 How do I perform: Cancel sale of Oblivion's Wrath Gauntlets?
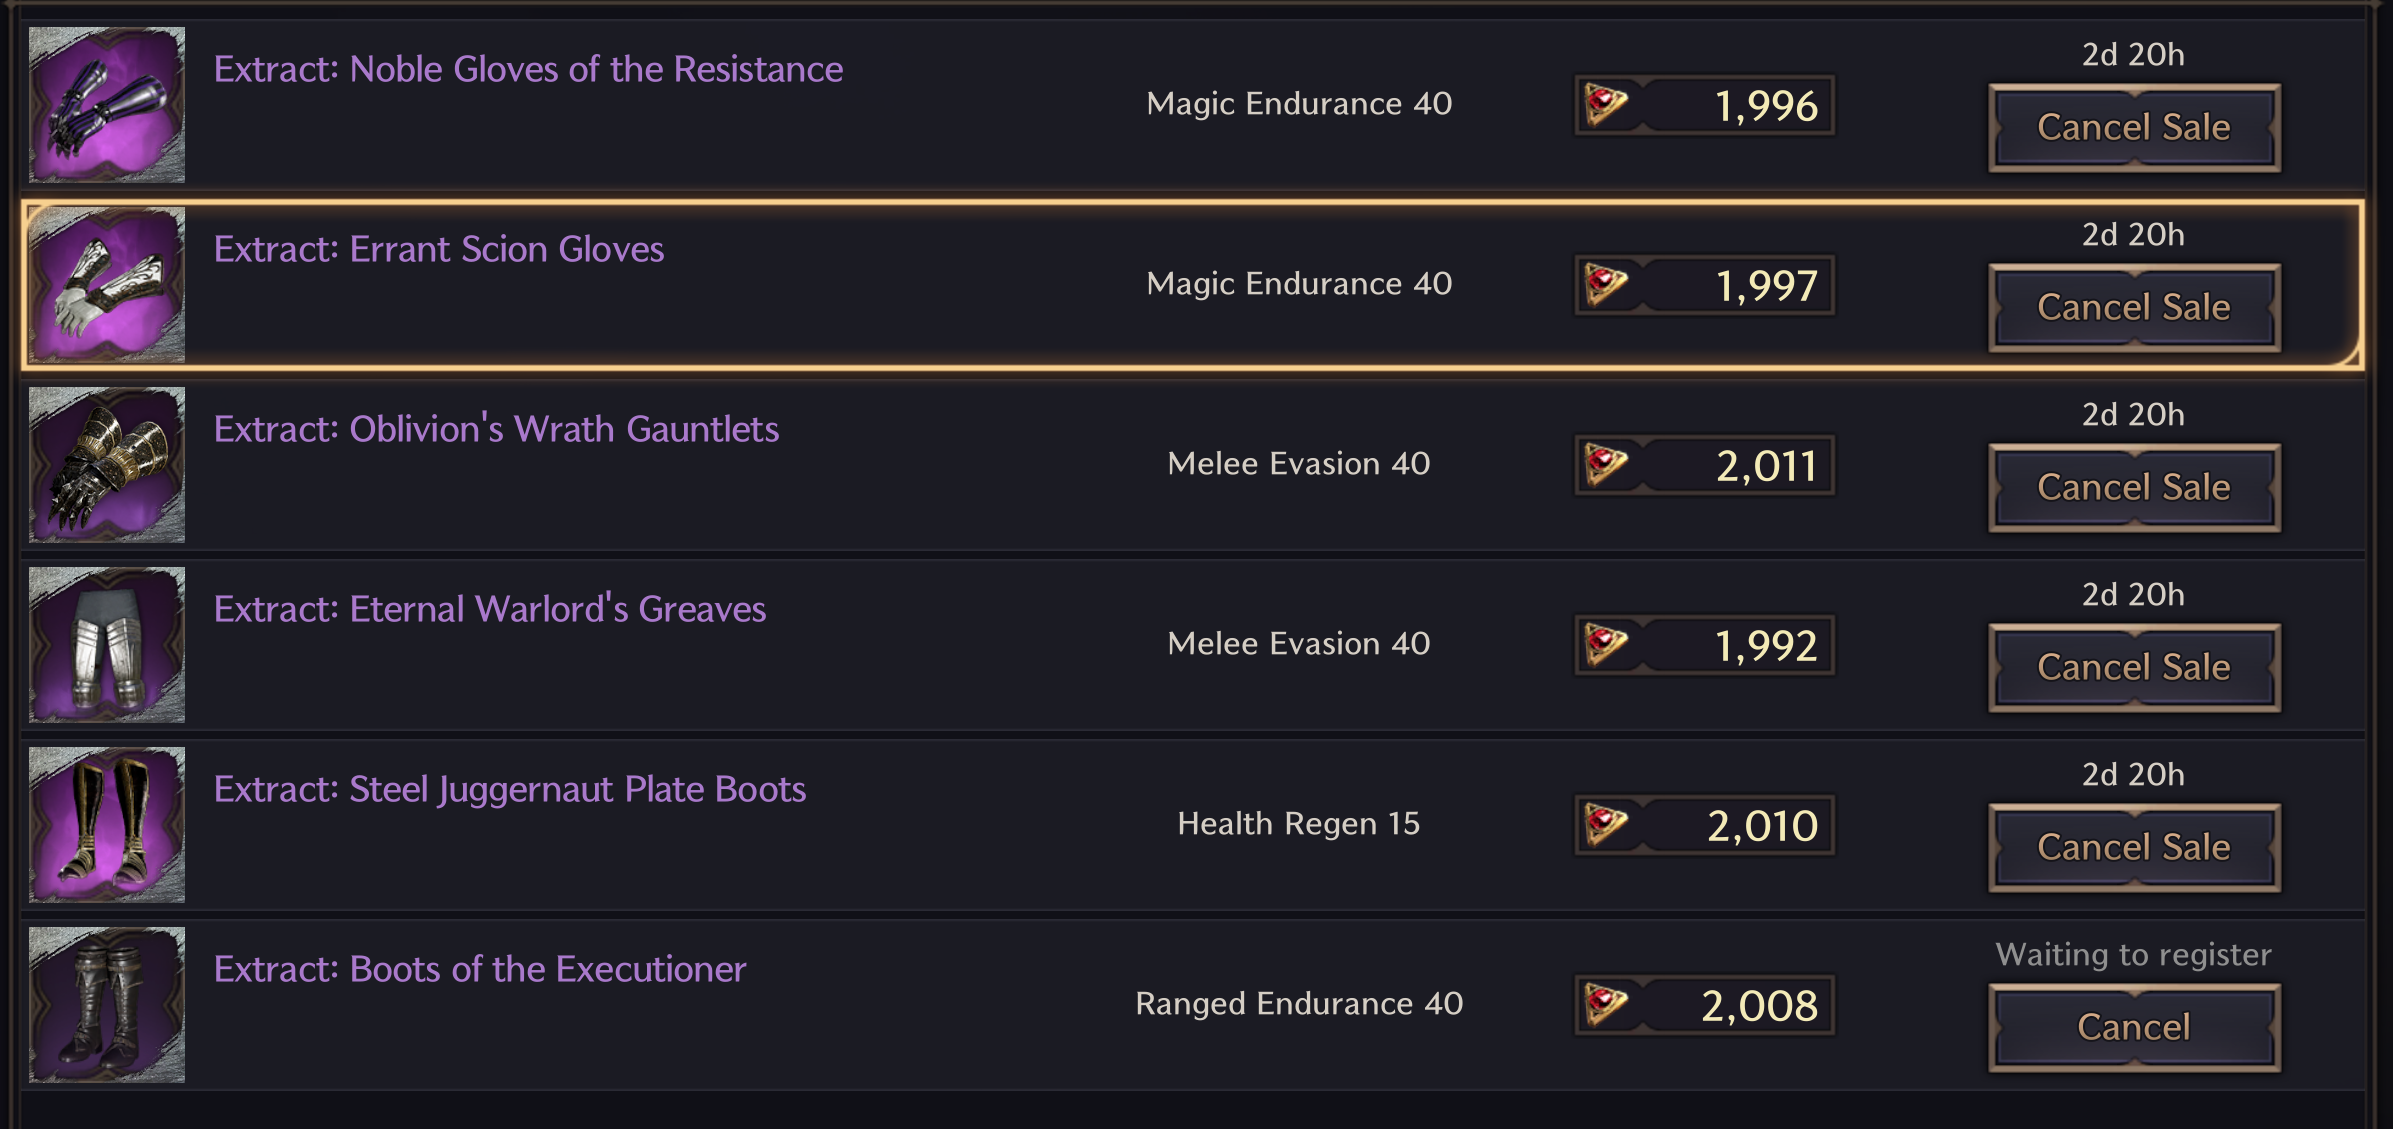tap(2134, 488)
